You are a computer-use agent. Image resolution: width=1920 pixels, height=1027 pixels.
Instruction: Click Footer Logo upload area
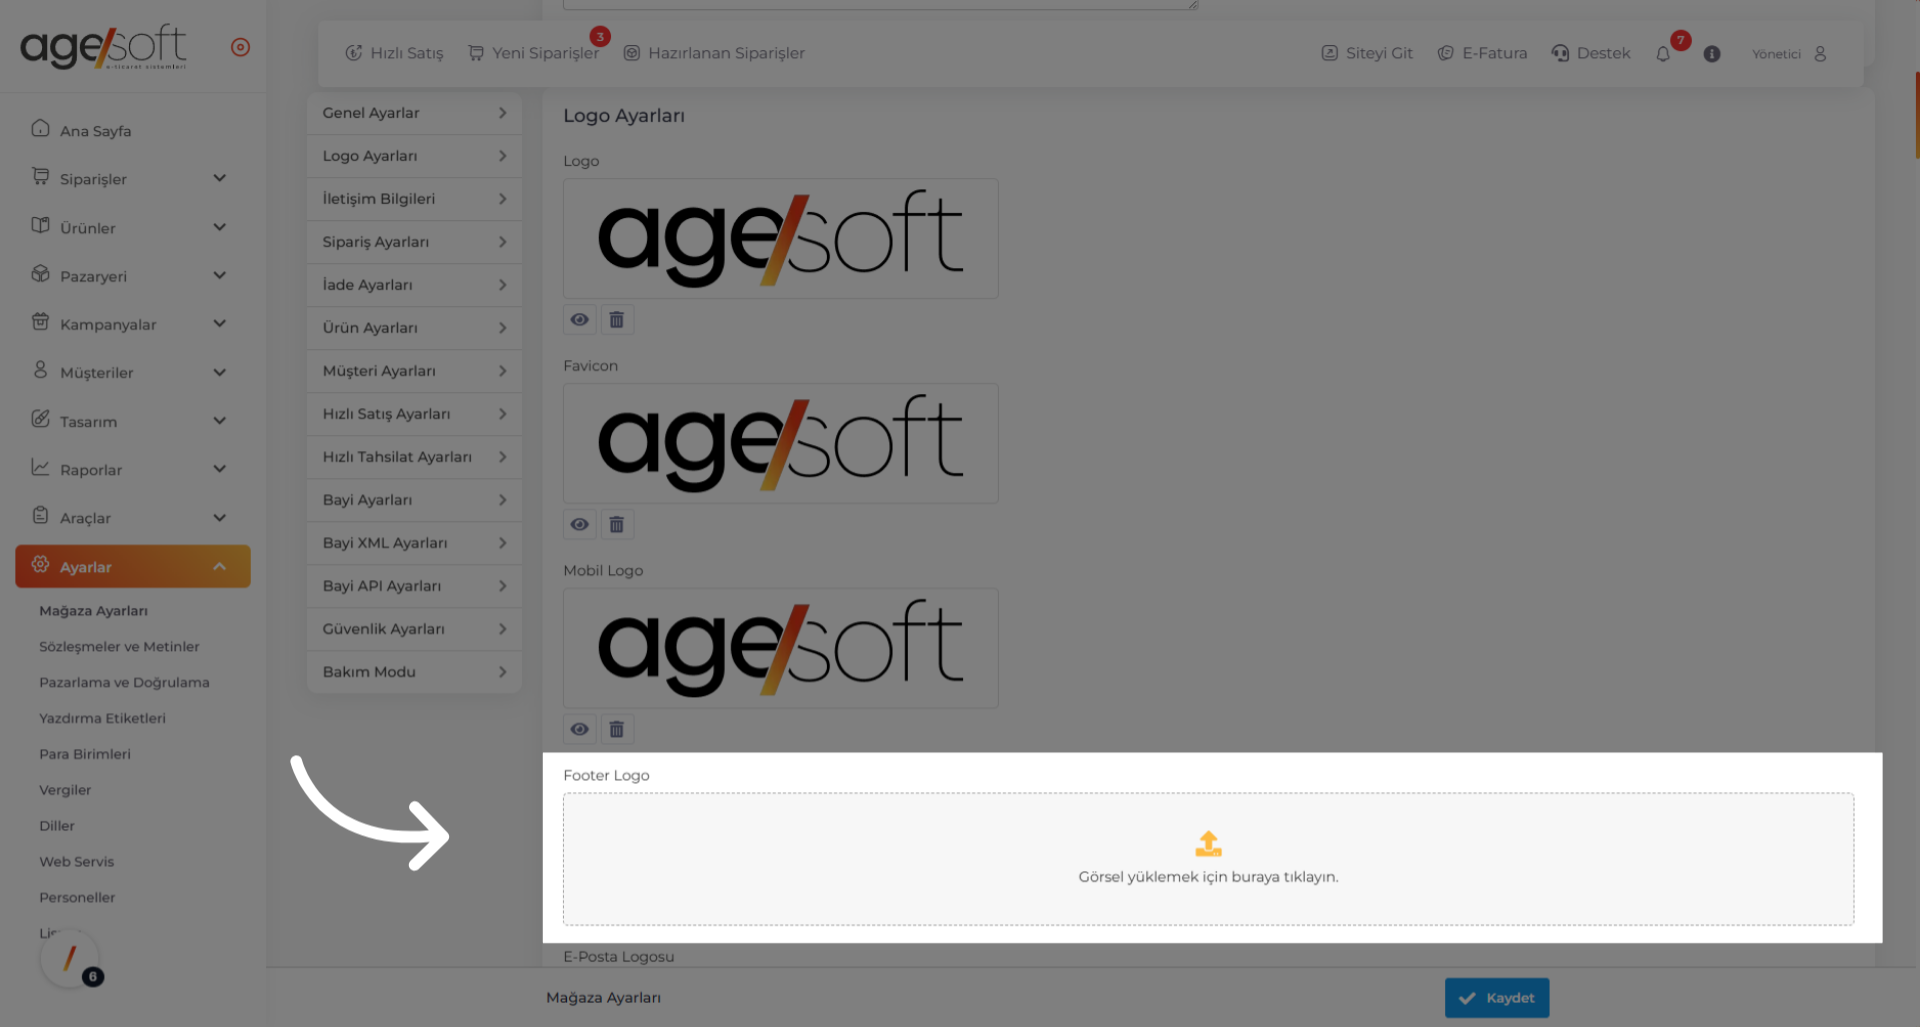tap(1208, 859)
